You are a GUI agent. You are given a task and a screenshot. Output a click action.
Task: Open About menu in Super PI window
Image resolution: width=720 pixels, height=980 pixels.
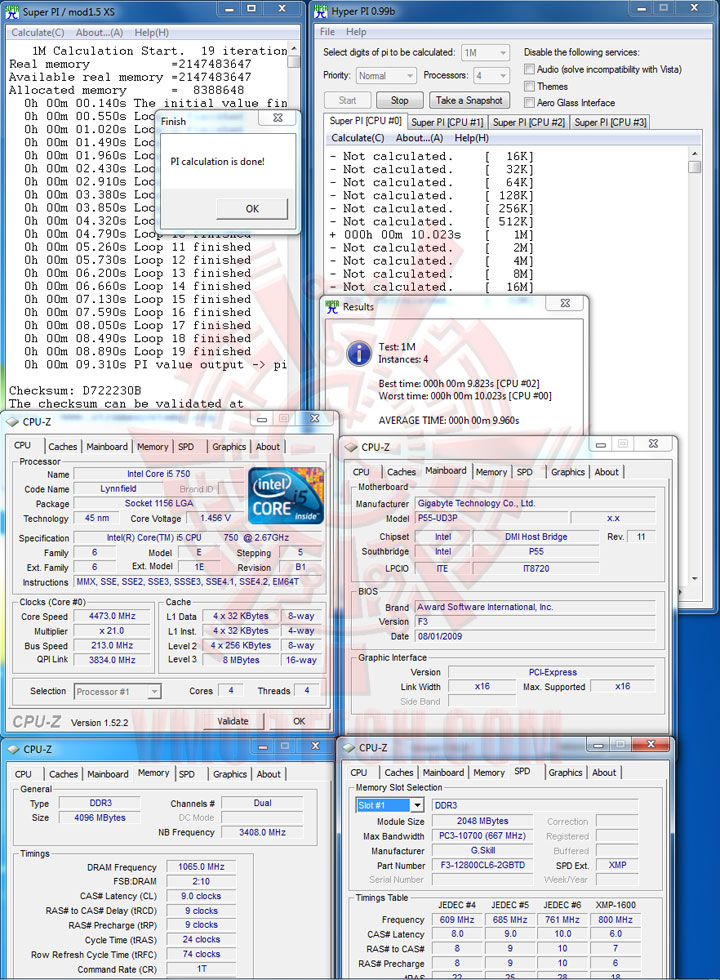point(99,32)
